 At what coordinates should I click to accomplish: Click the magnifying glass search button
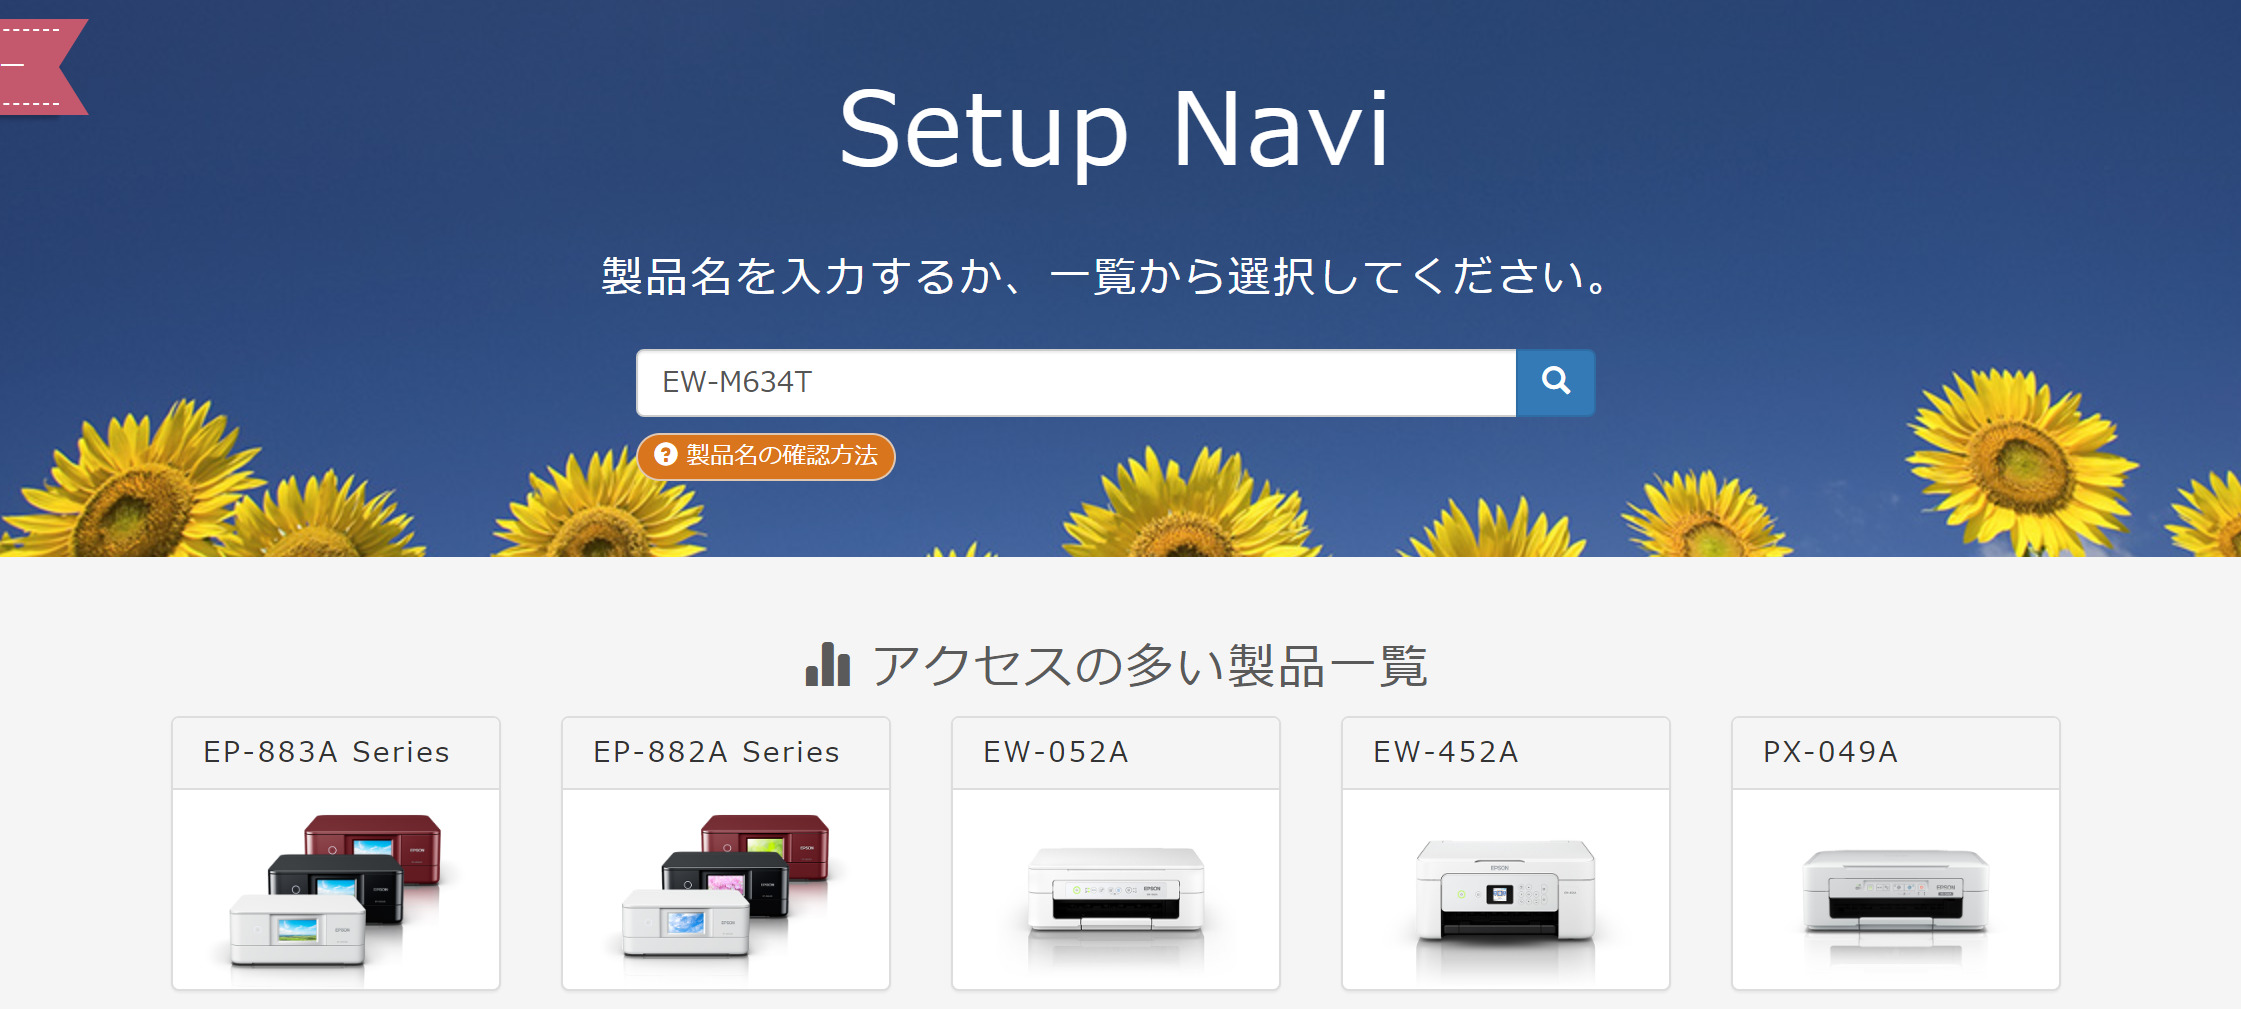coord(1555,382)
